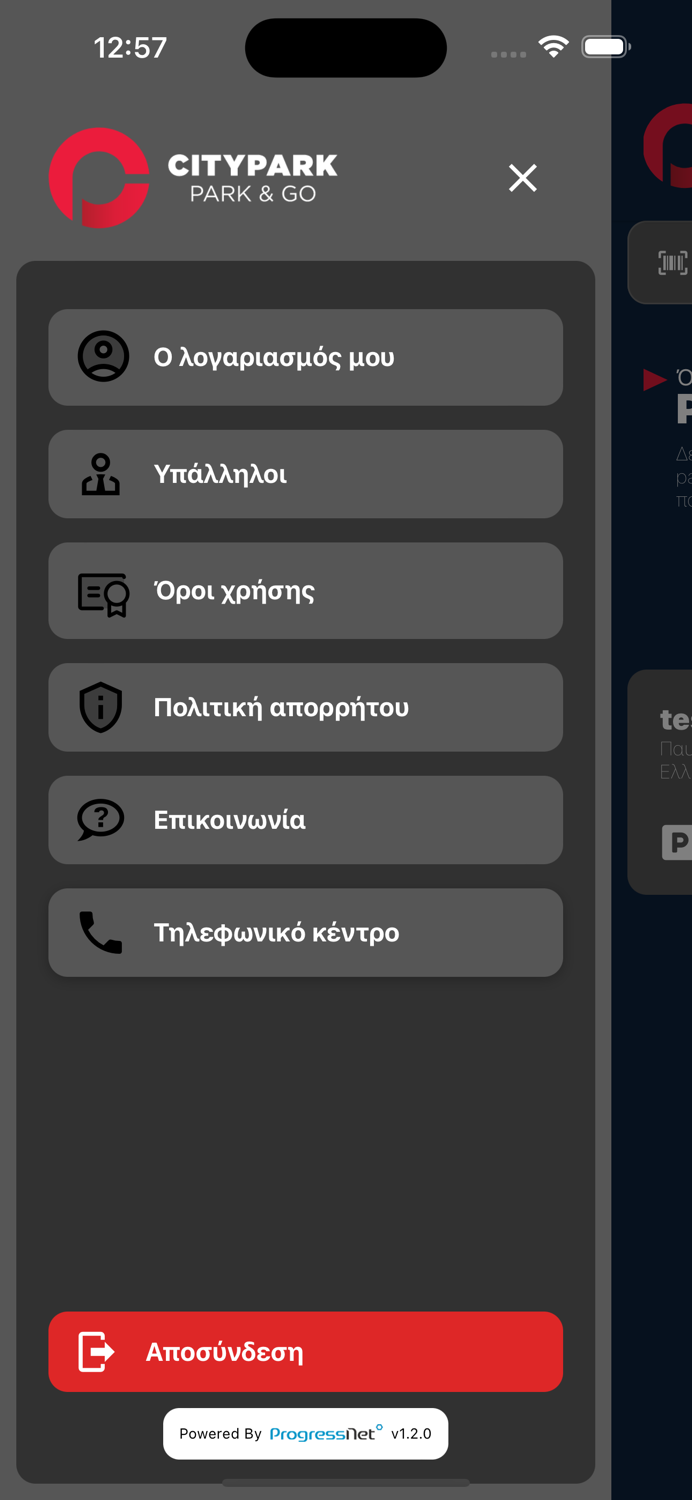The width and height of the screenshot is (692, 1500).
Task: Click the logout arrow icon on red button
Action: (x=97, y=1352)
